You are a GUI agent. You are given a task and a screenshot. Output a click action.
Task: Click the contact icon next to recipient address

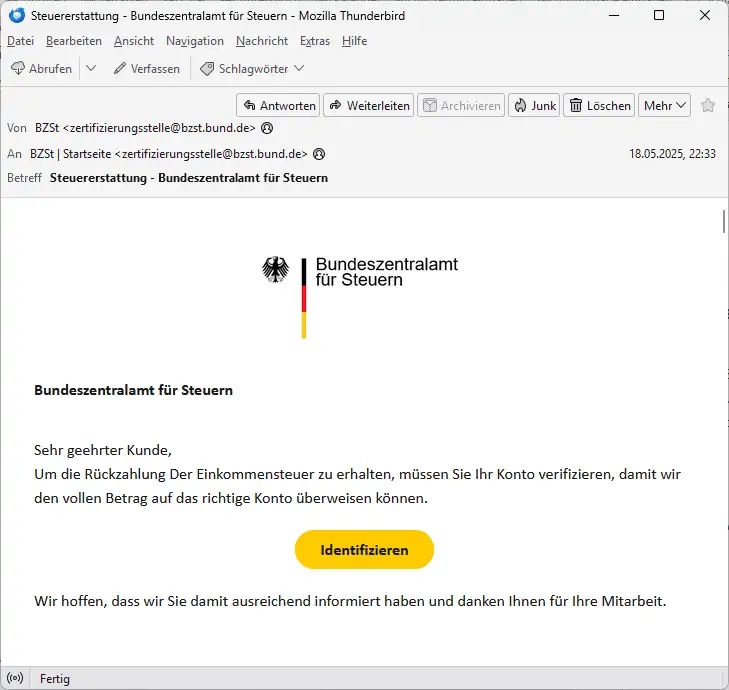point(319,154)
